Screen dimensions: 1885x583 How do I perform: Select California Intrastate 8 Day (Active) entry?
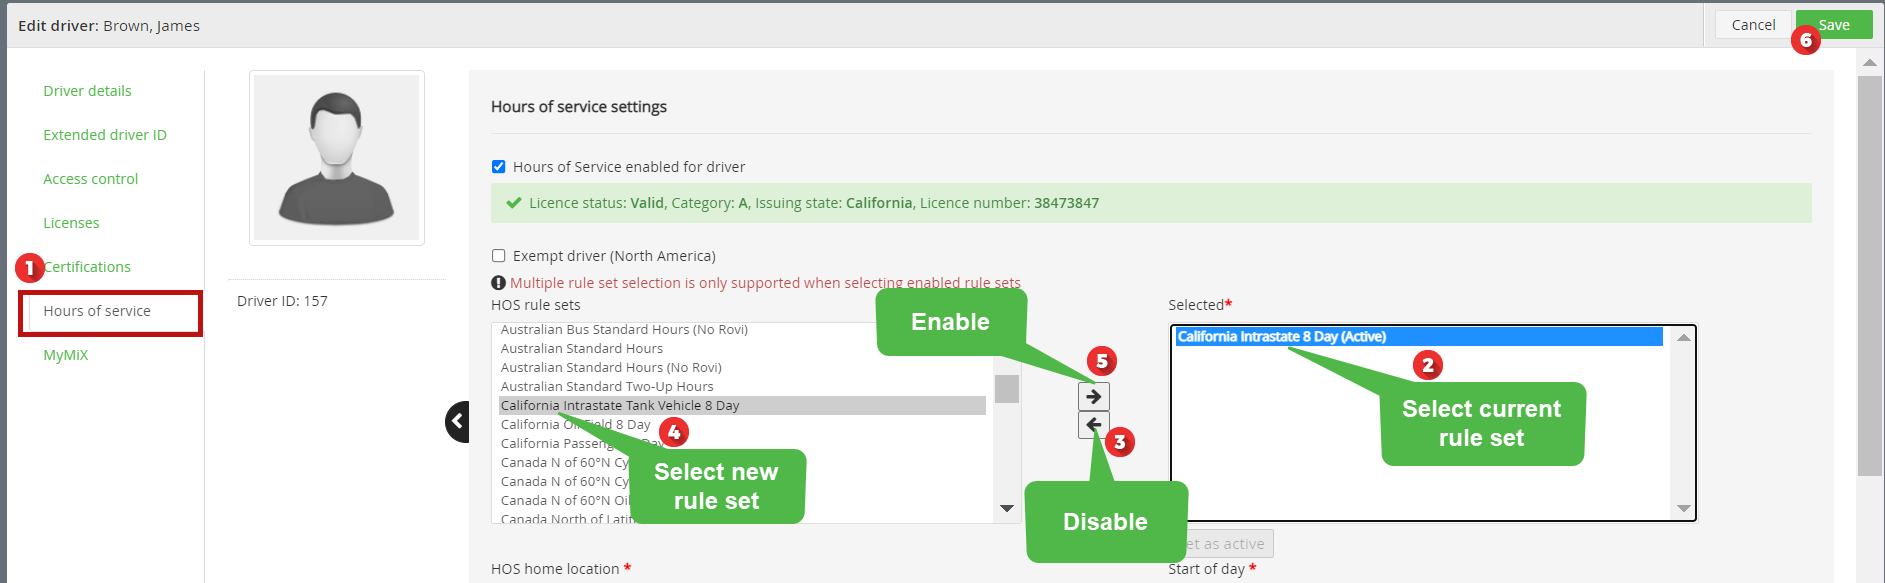click(1280, 337)
